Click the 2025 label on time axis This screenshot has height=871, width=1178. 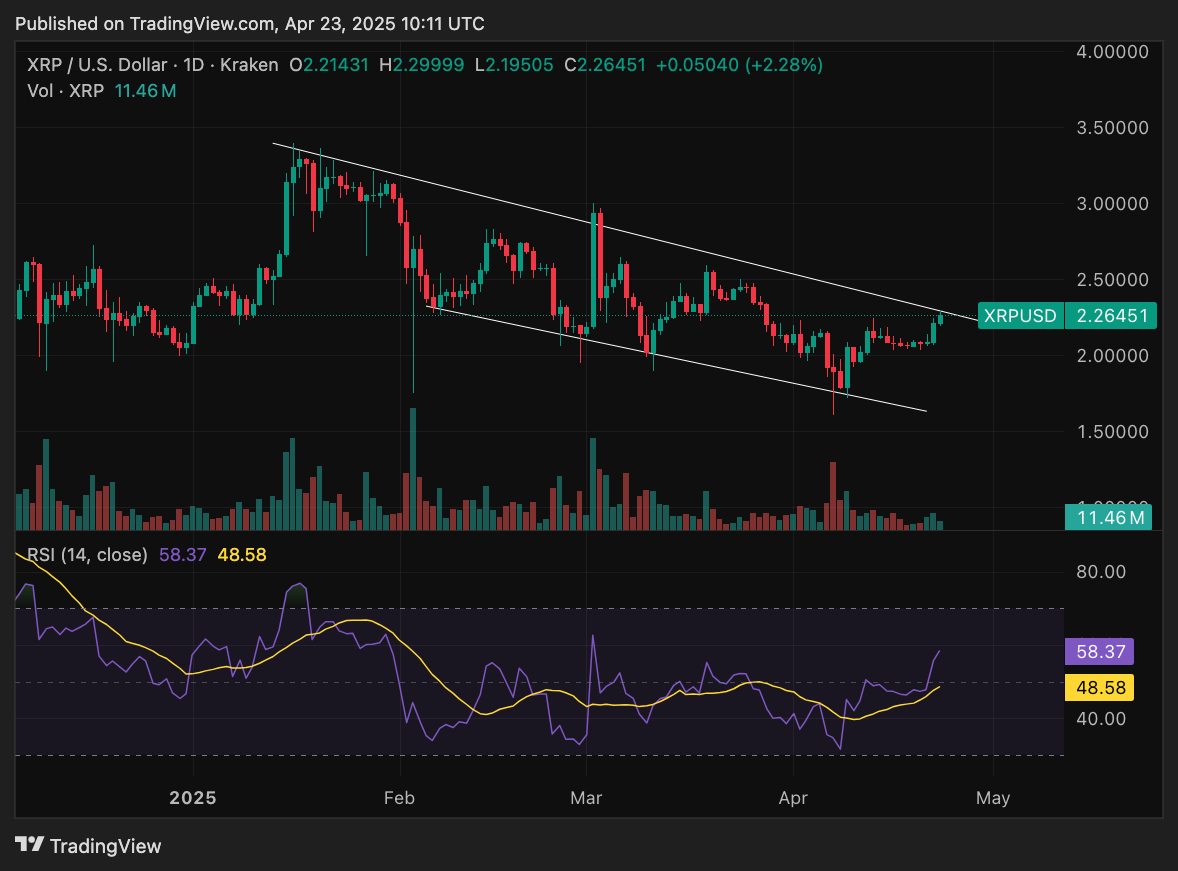192,798
